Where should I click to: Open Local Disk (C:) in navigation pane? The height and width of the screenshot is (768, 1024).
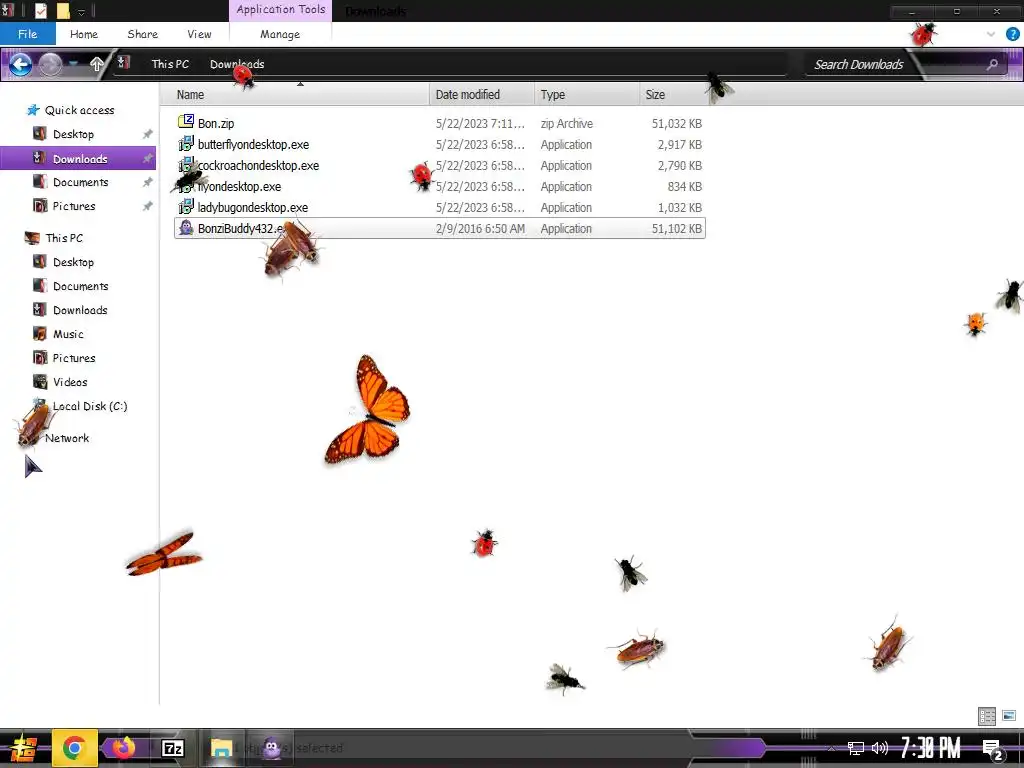[89, 406]
